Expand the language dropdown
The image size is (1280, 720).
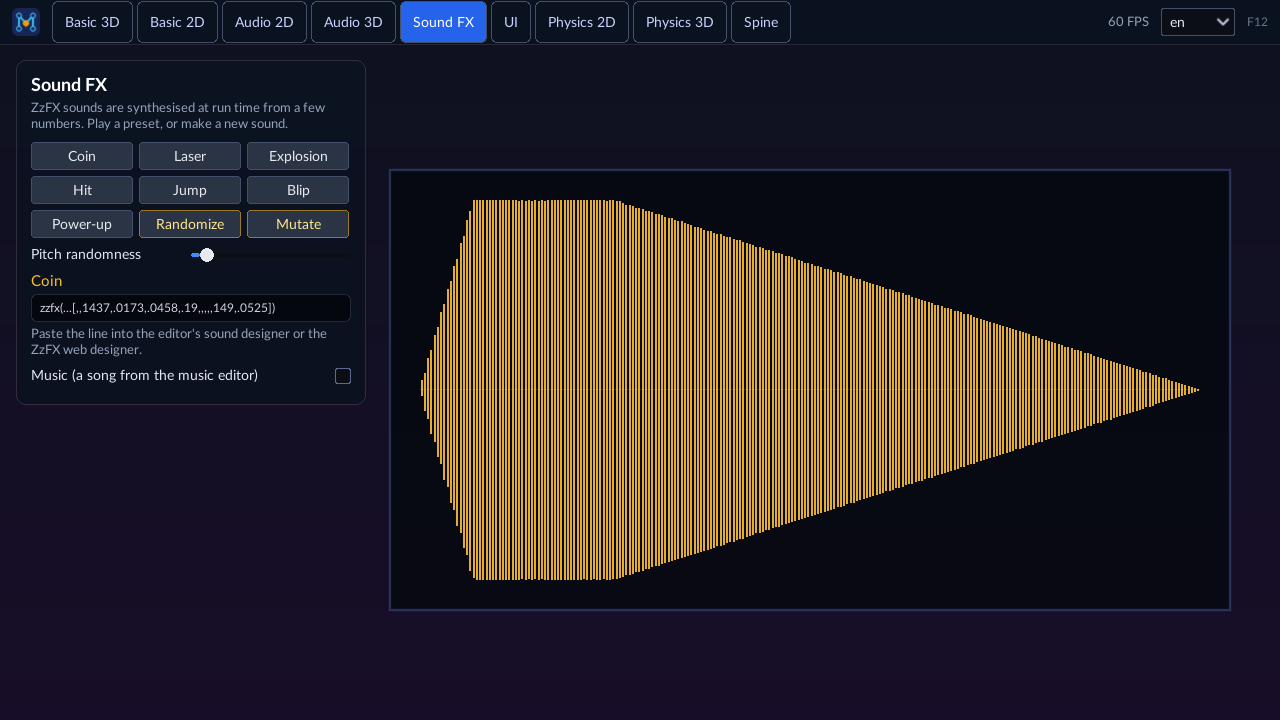click(1198, 22)
